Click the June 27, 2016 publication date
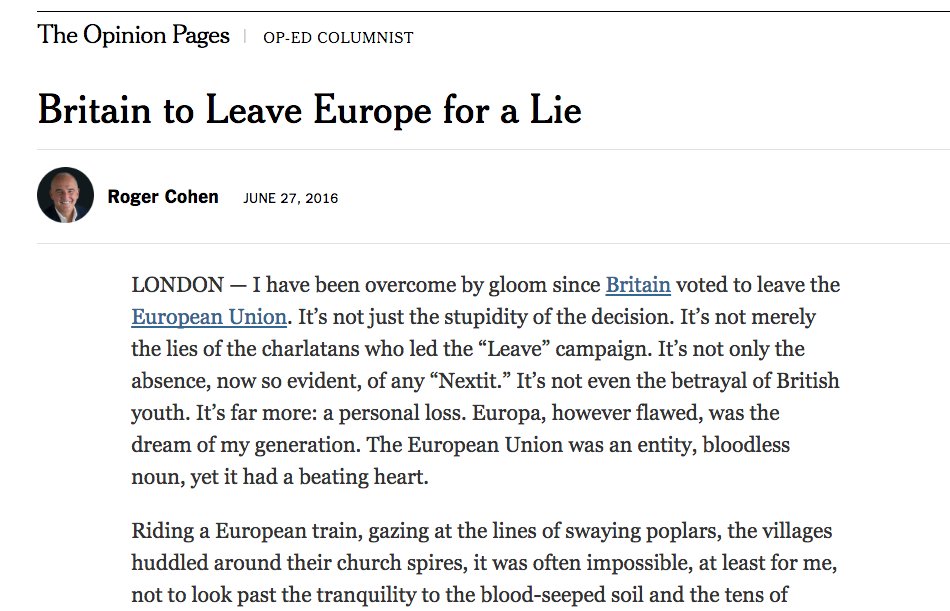The image size is (950, 611). click(x=290, y=198)
